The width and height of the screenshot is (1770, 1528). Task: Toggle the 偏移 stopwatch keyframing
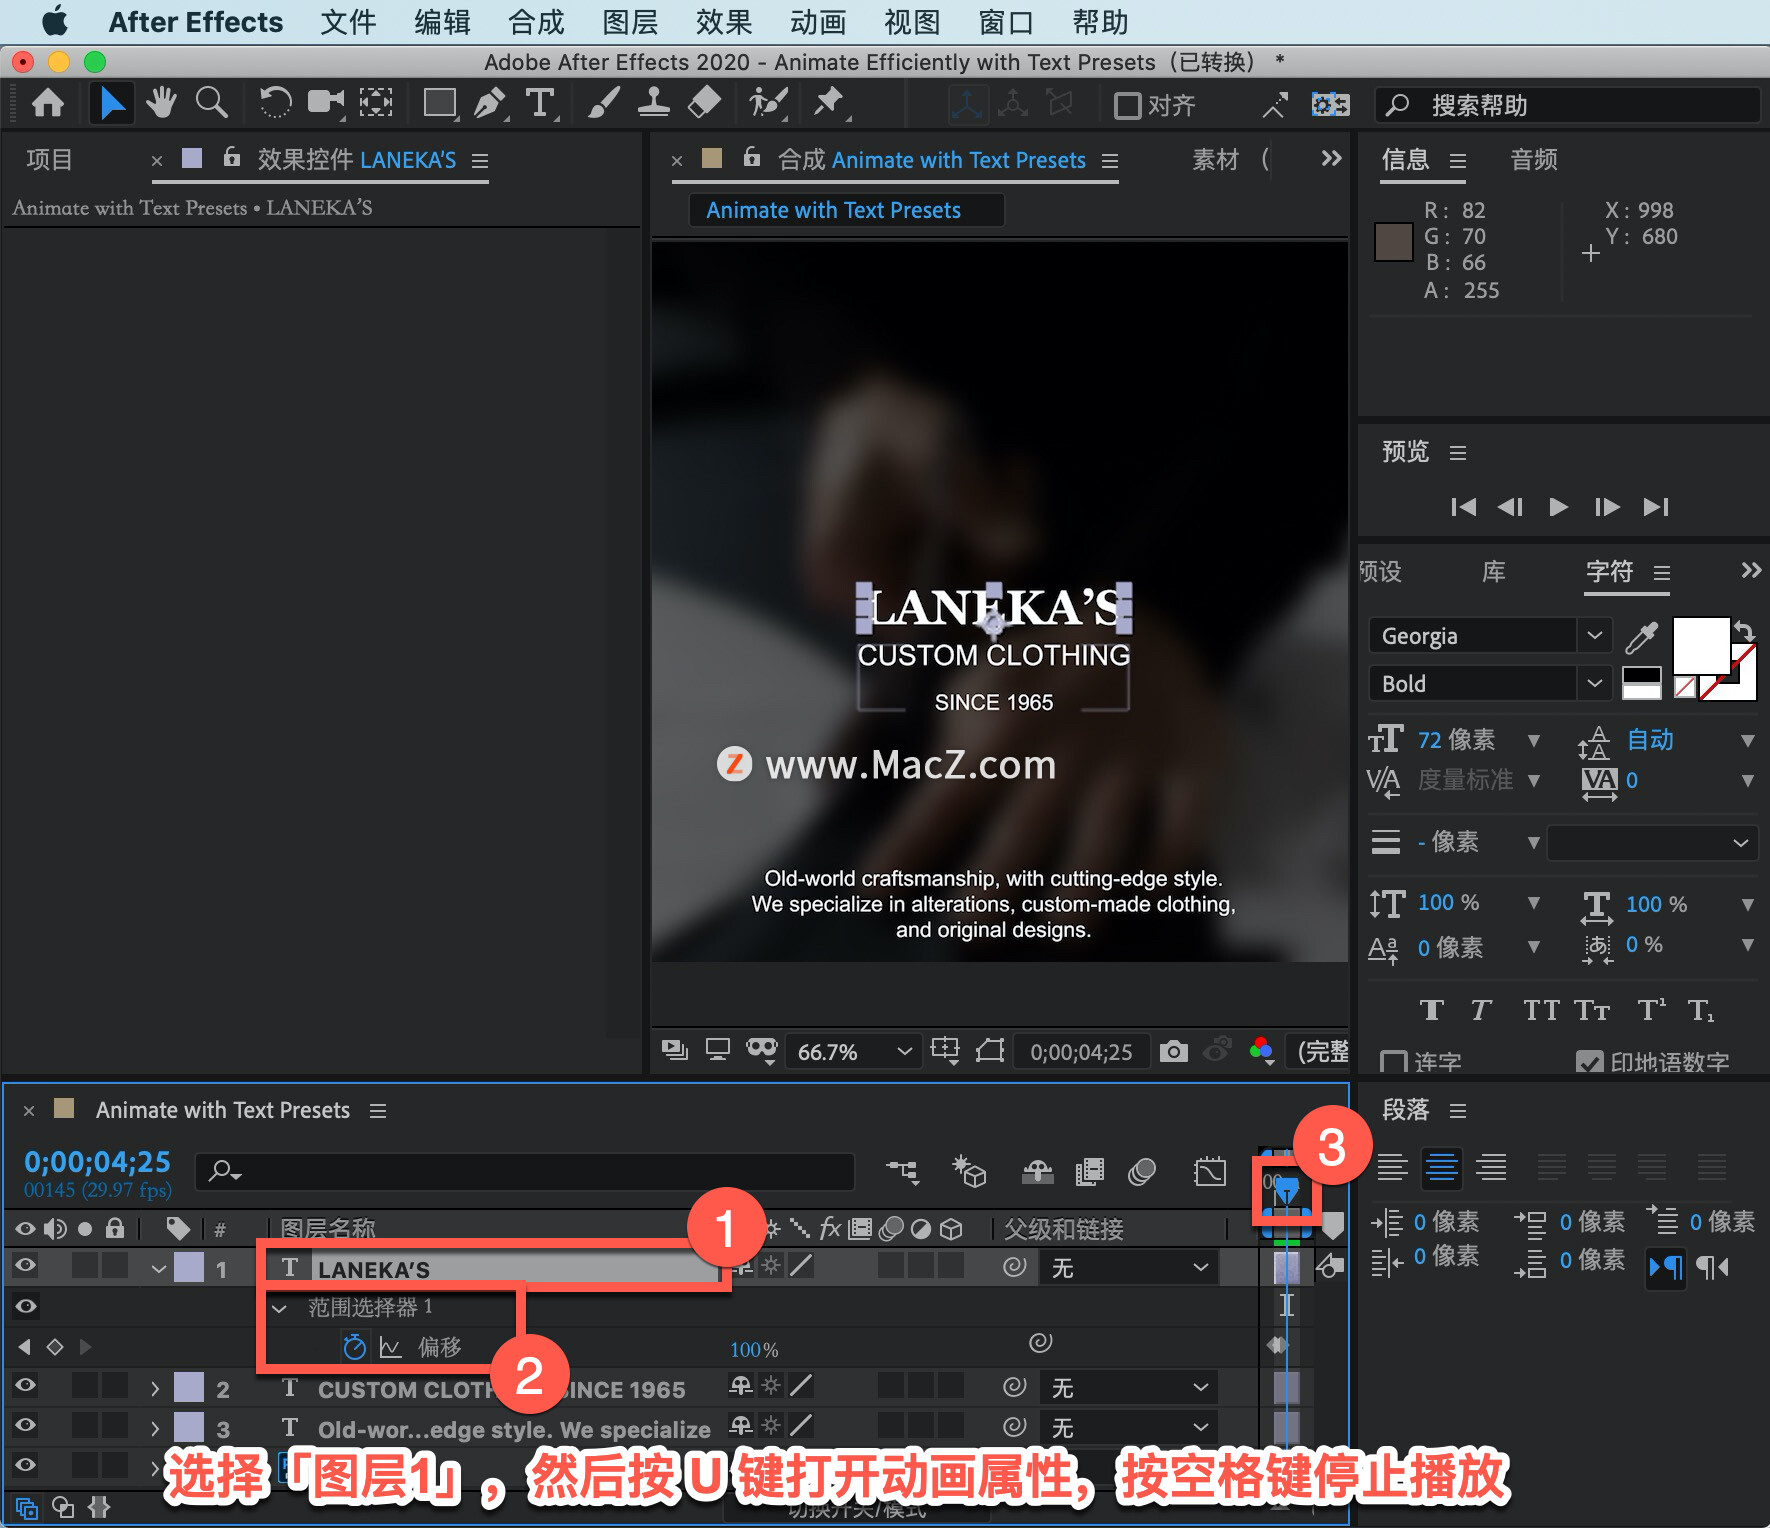[x=354, y=1347]
